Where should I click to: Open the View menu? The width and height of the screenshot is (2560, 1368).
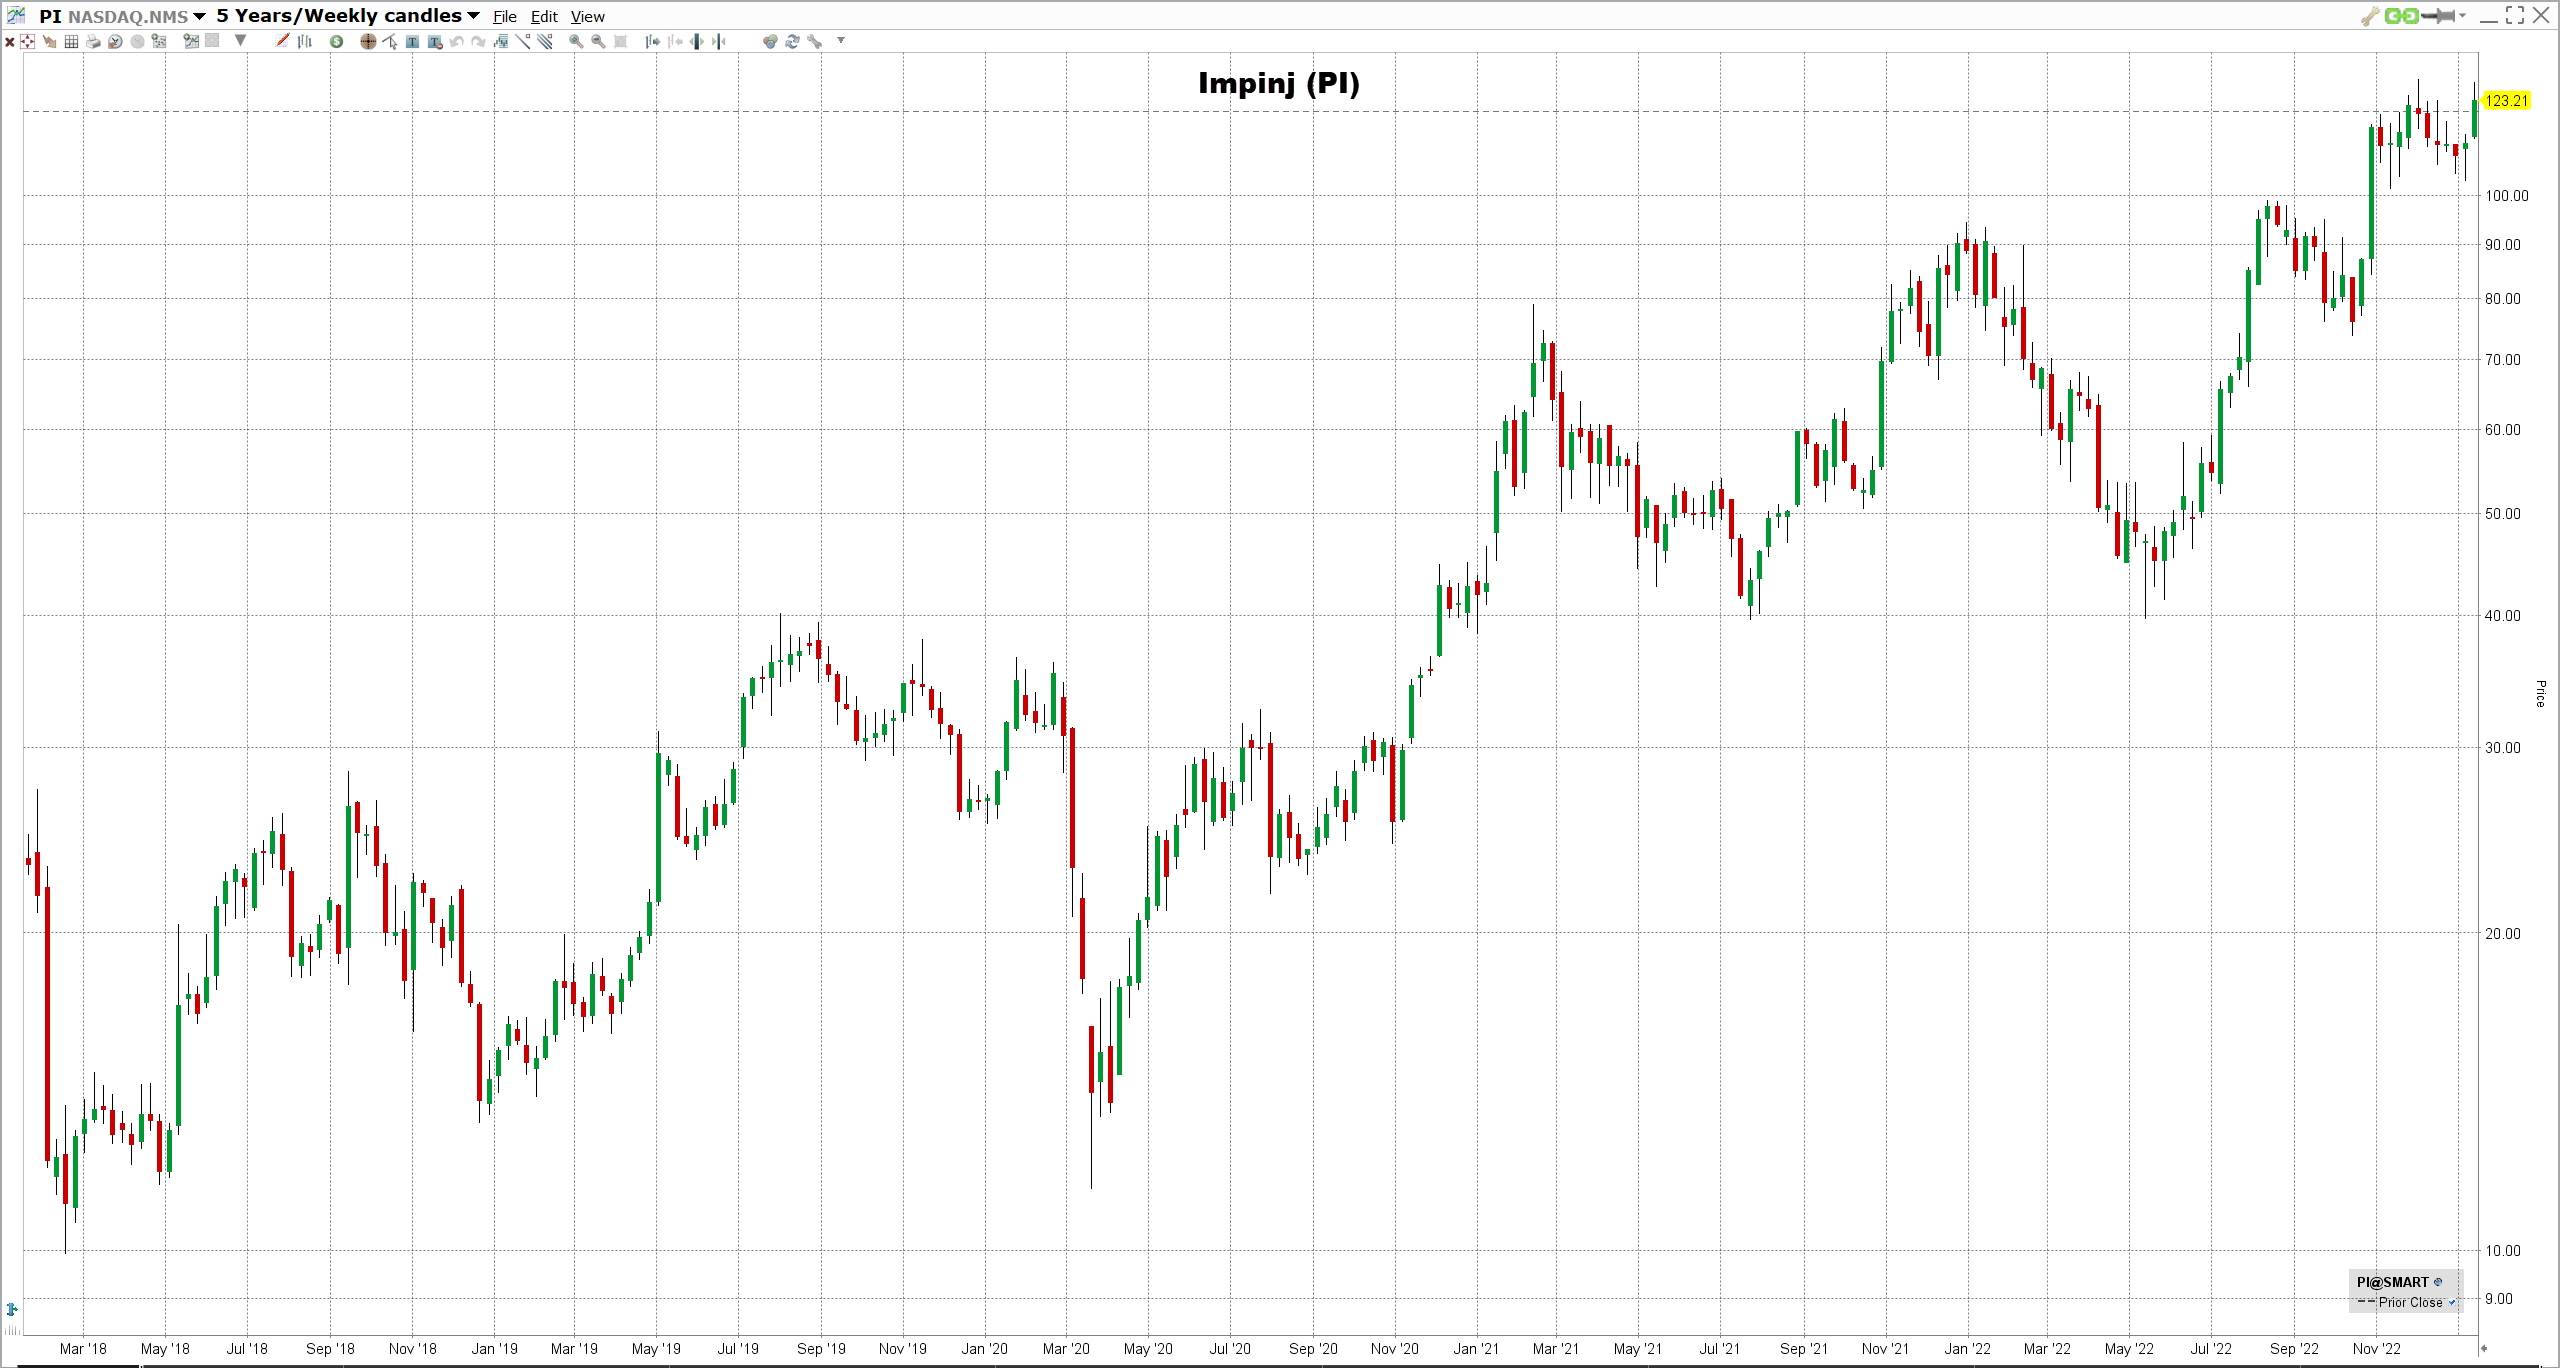(588, 17)
